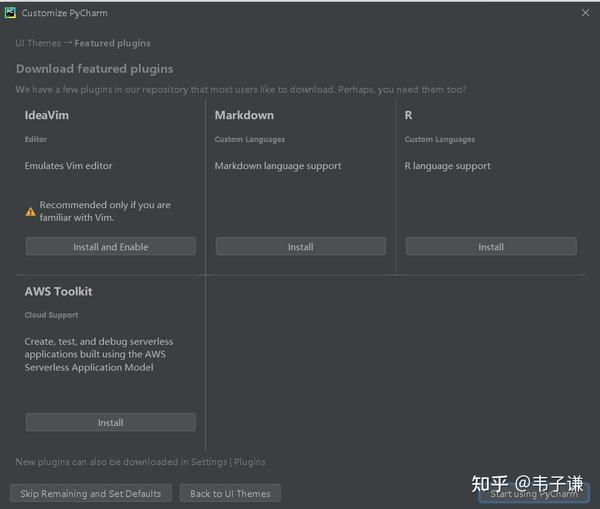Click the IdeaVim plugin title
600x509 pixels.
click(x=47, y=116)
